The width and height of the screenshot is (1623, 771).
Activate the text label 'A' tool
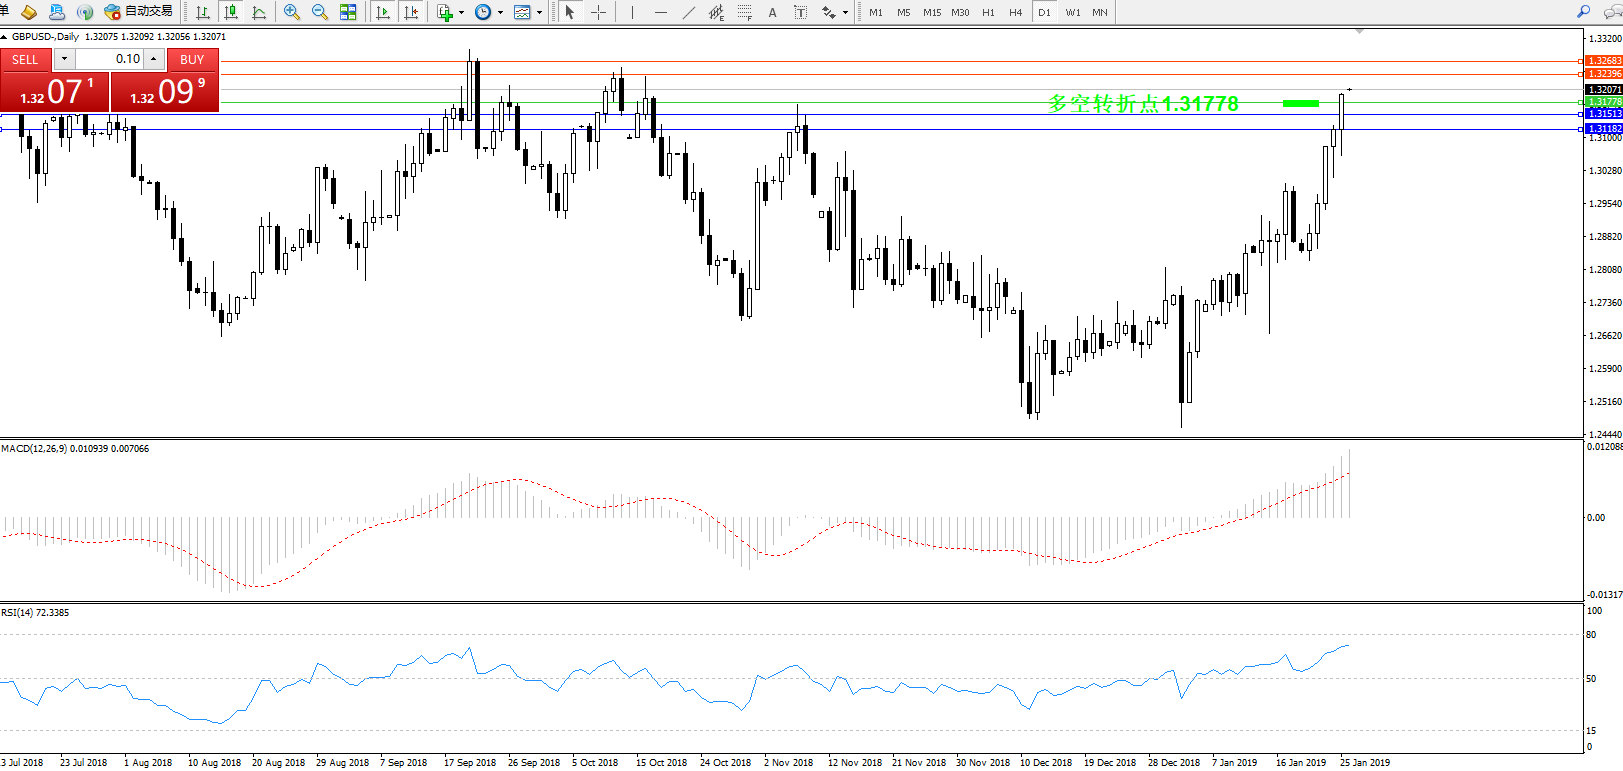(772, 12)
